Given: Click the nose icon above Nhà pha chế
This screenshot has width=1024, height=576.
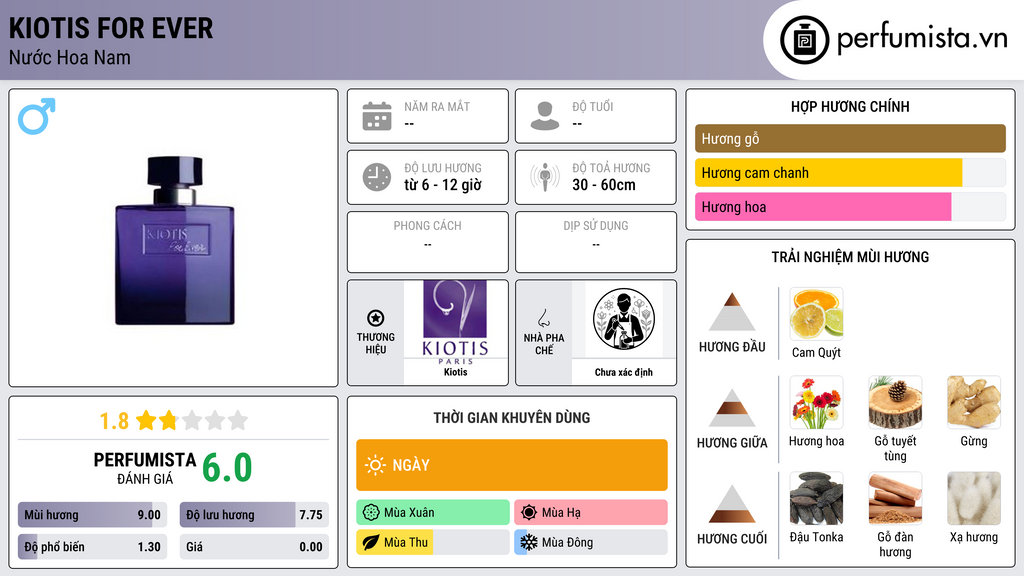Looking at the screenshot, I should pyautogui.click(x=543, y=318).
